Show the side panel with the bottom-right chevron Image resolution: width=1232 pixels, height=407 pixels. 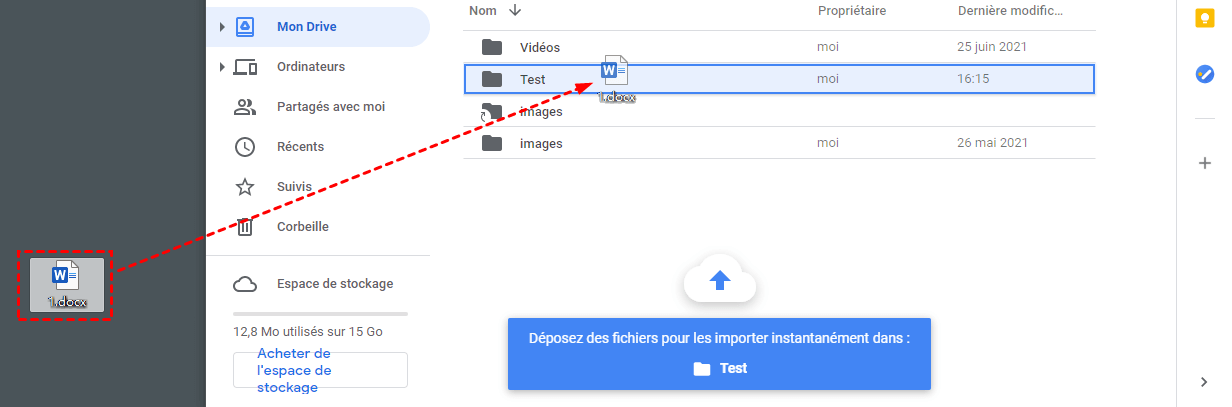tap(1204, 381)
